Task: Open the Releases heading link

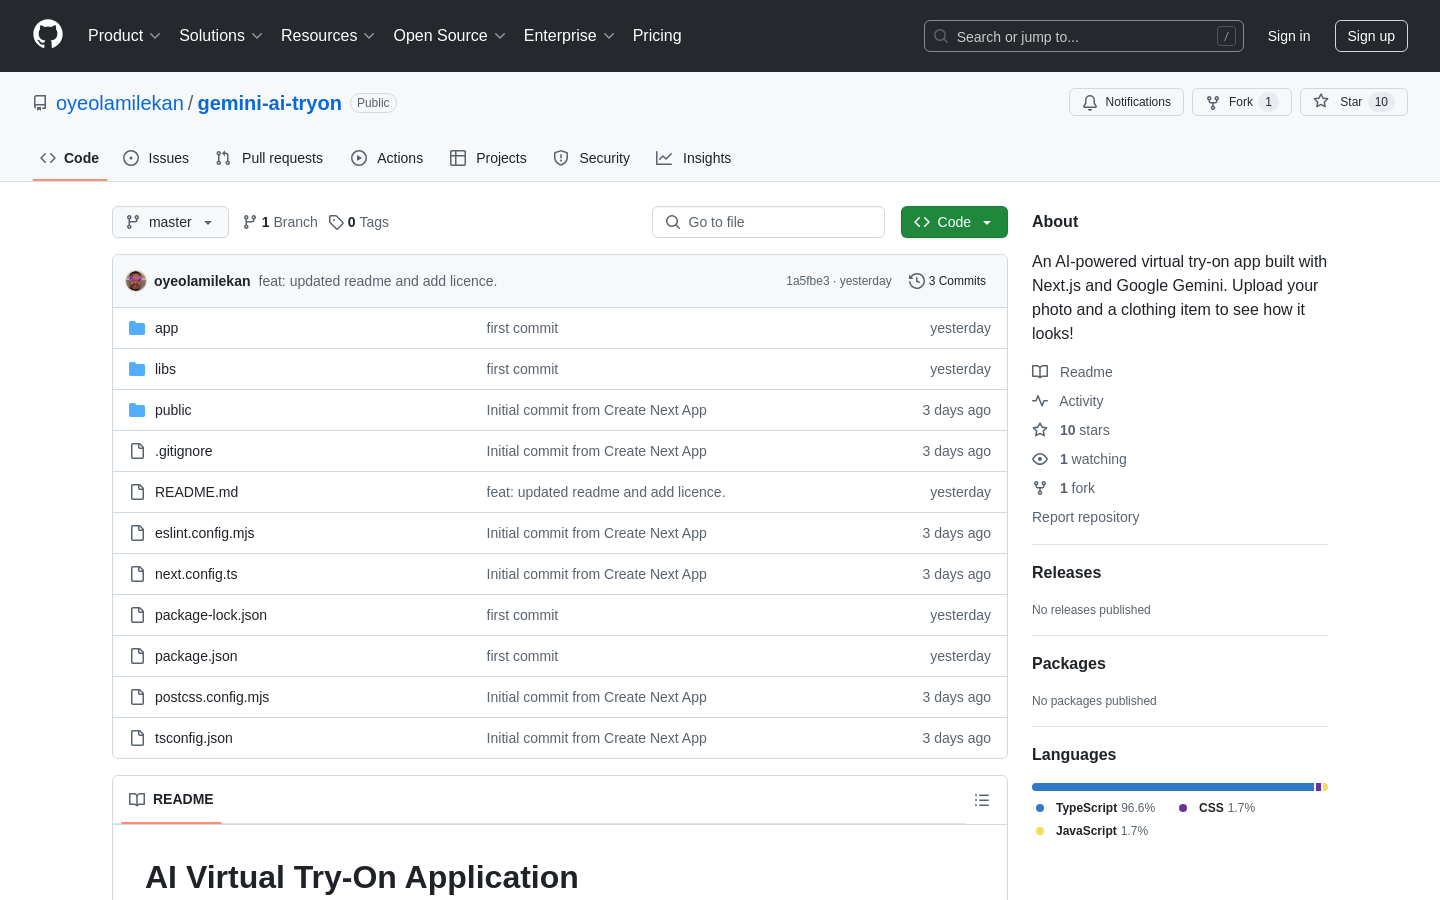Action: (x=1066, y=573)
